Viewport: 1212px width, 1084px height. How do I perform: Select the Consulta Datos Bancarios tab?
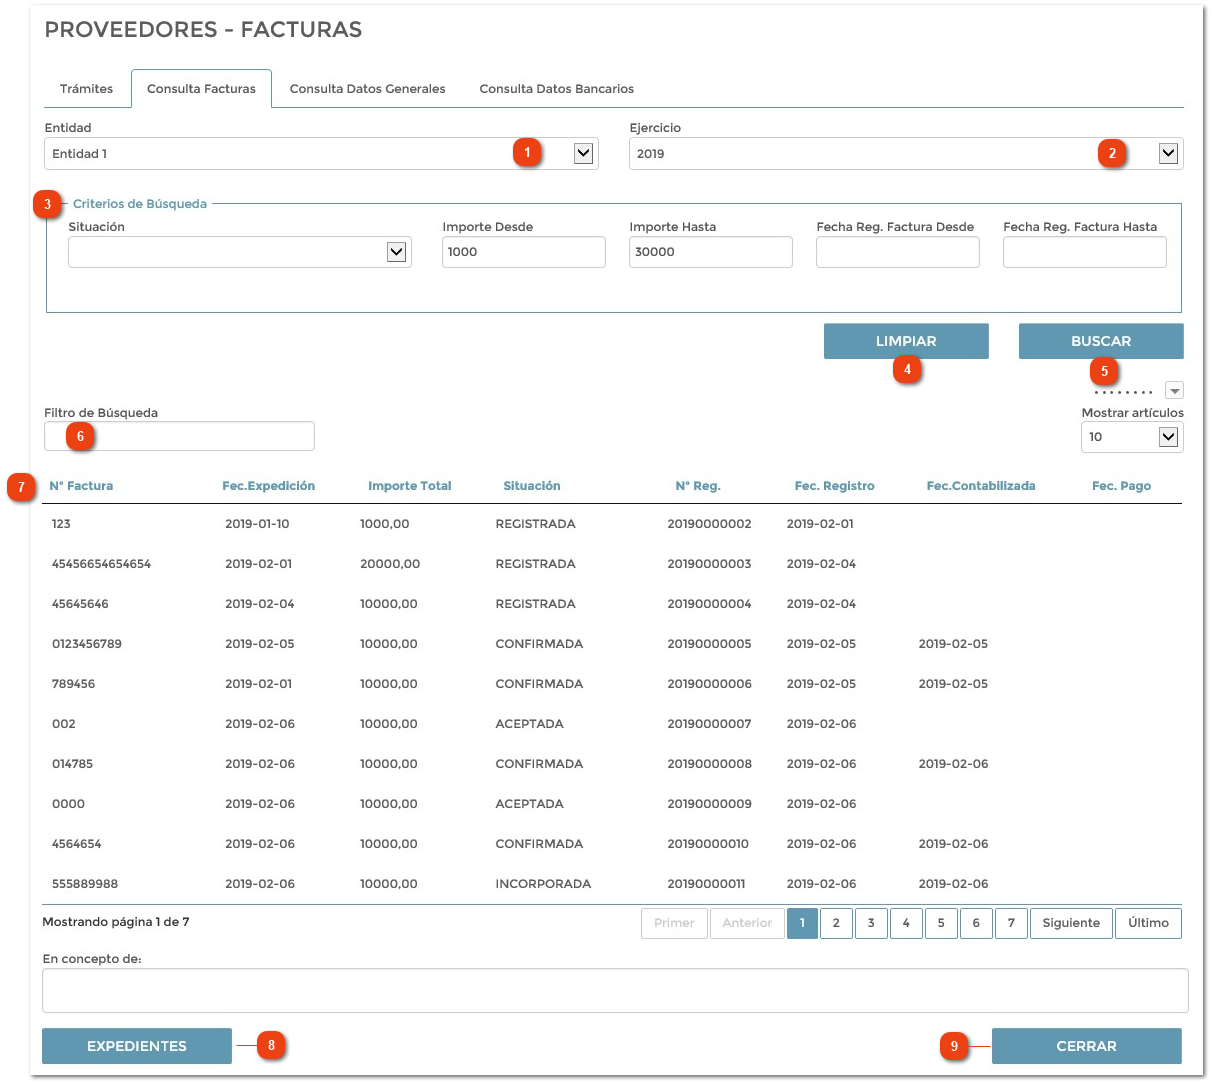tap(556, 89)
